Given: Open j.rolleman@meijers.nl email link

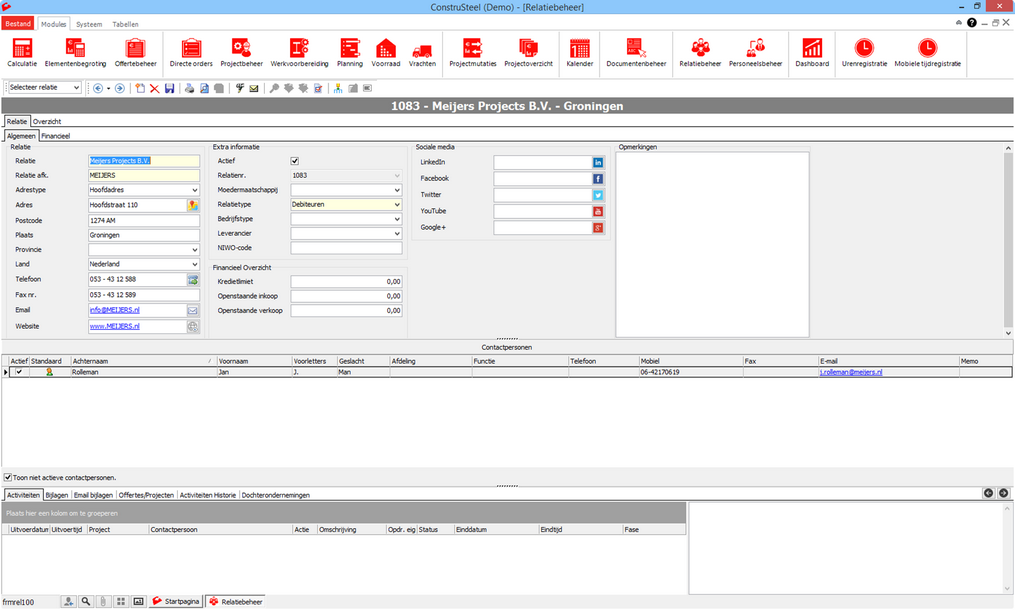Looking at the screenshot, I should [851, 372].
